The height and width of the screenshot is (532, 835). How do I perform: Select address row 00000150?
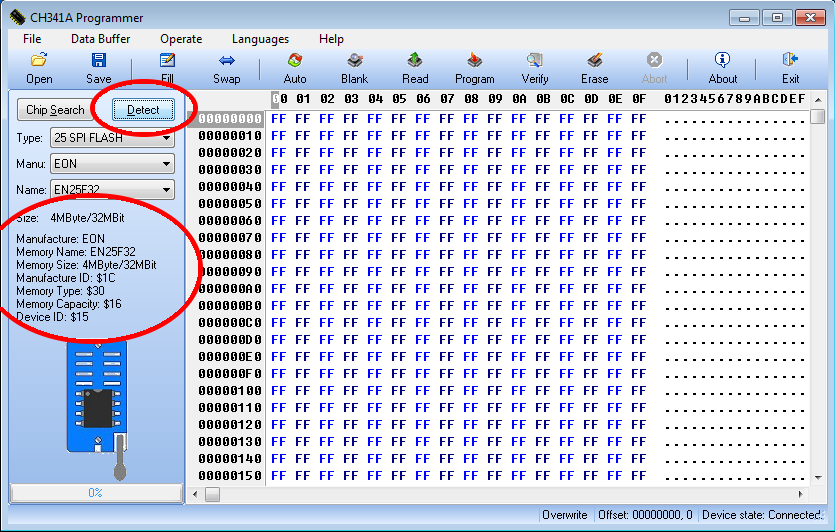[230, 476]
